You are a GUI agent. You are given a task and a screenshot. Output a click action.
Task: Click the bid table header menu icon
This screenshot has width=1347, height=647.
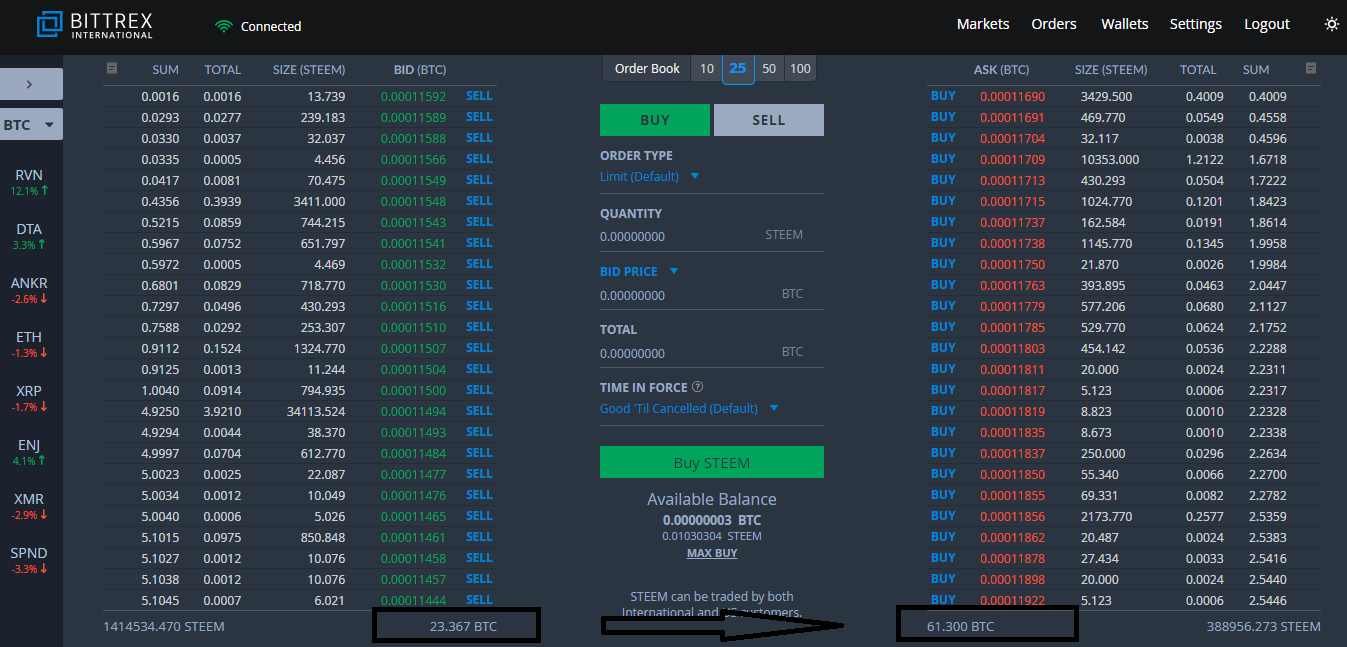(x=112, y=68)
